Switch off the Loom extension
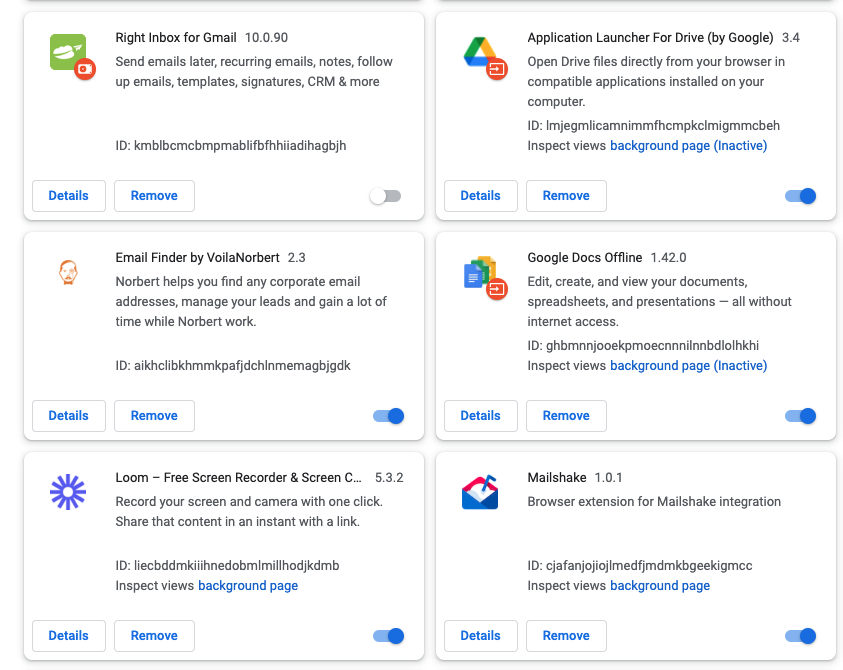Viewport: 843px width, 670px height. [388, 636]
